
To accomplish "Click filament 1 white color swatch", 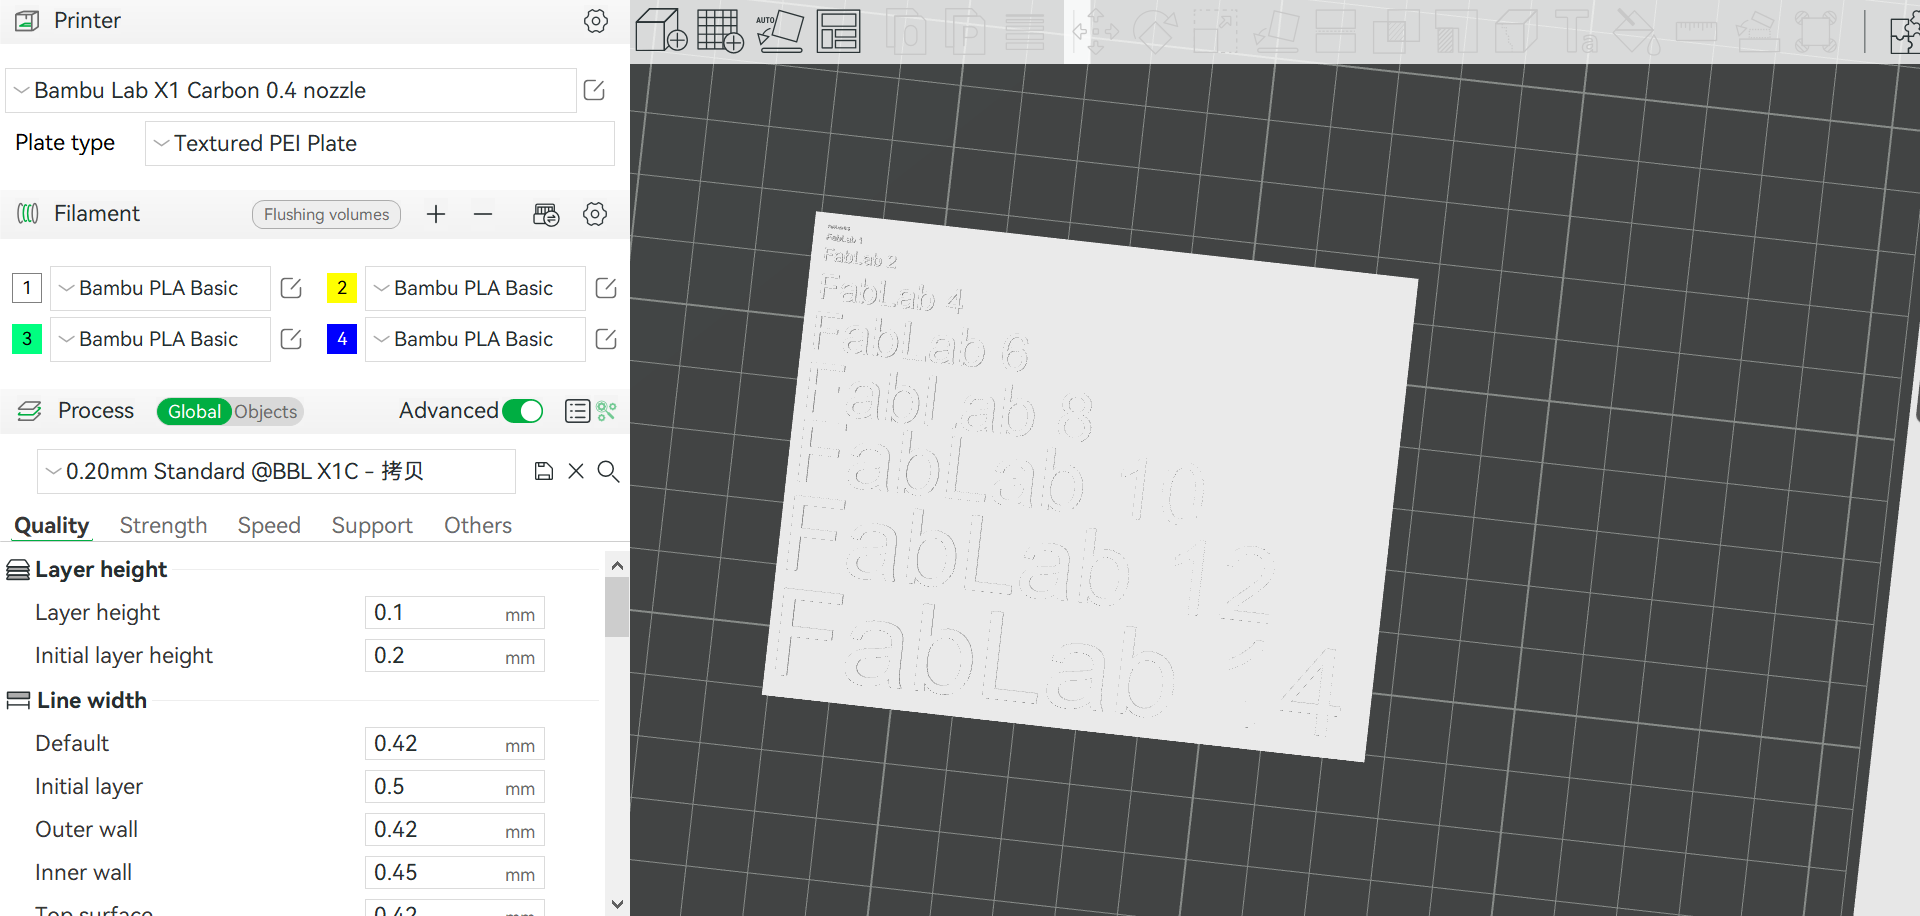I will click(x=27, y=288).
